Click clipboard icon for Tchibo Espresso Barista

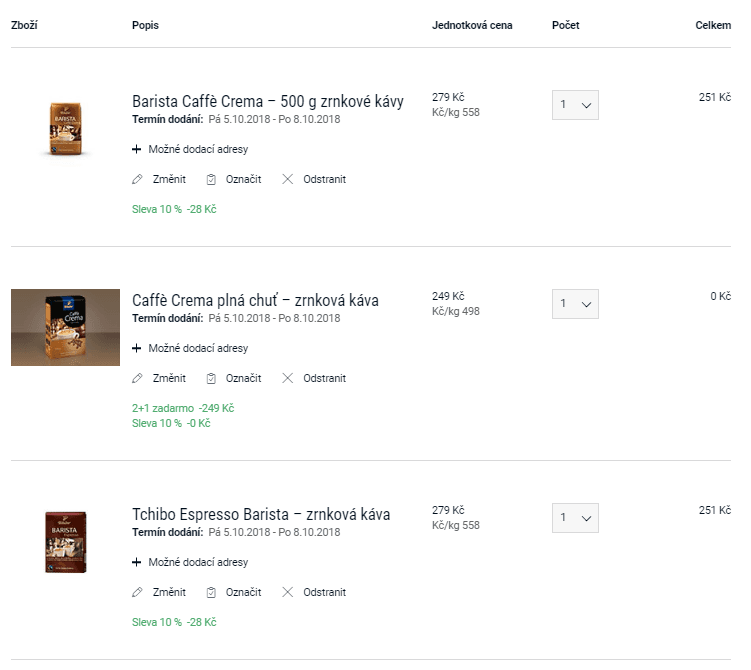tap(211, 592)
